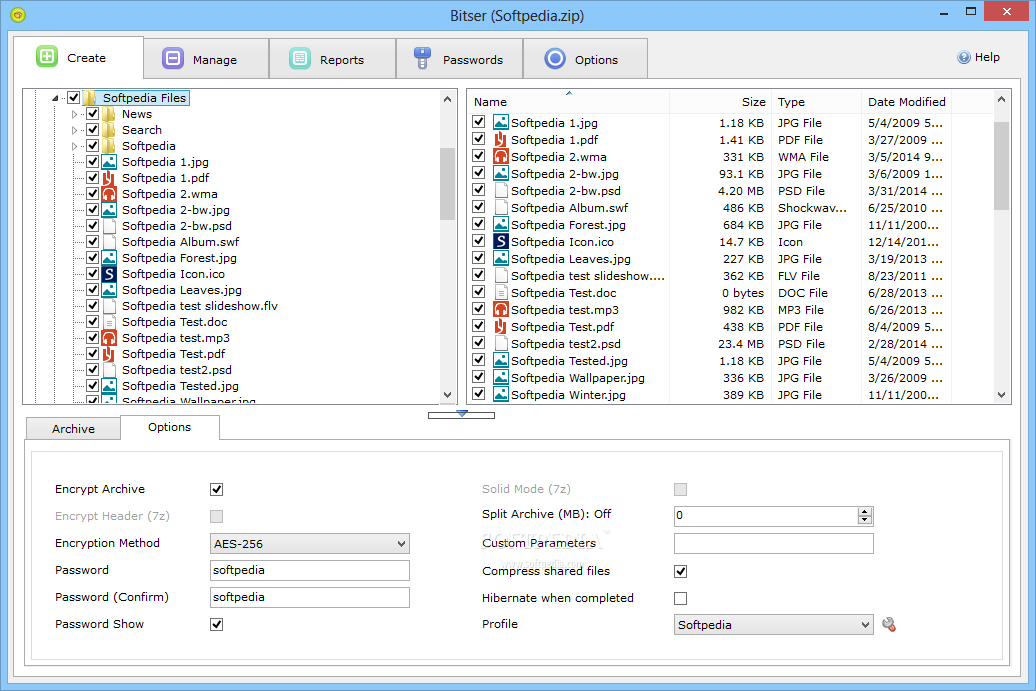Enable Hibernate when completed checkbox
The image size is (1036, 691).
click(681, 599)
